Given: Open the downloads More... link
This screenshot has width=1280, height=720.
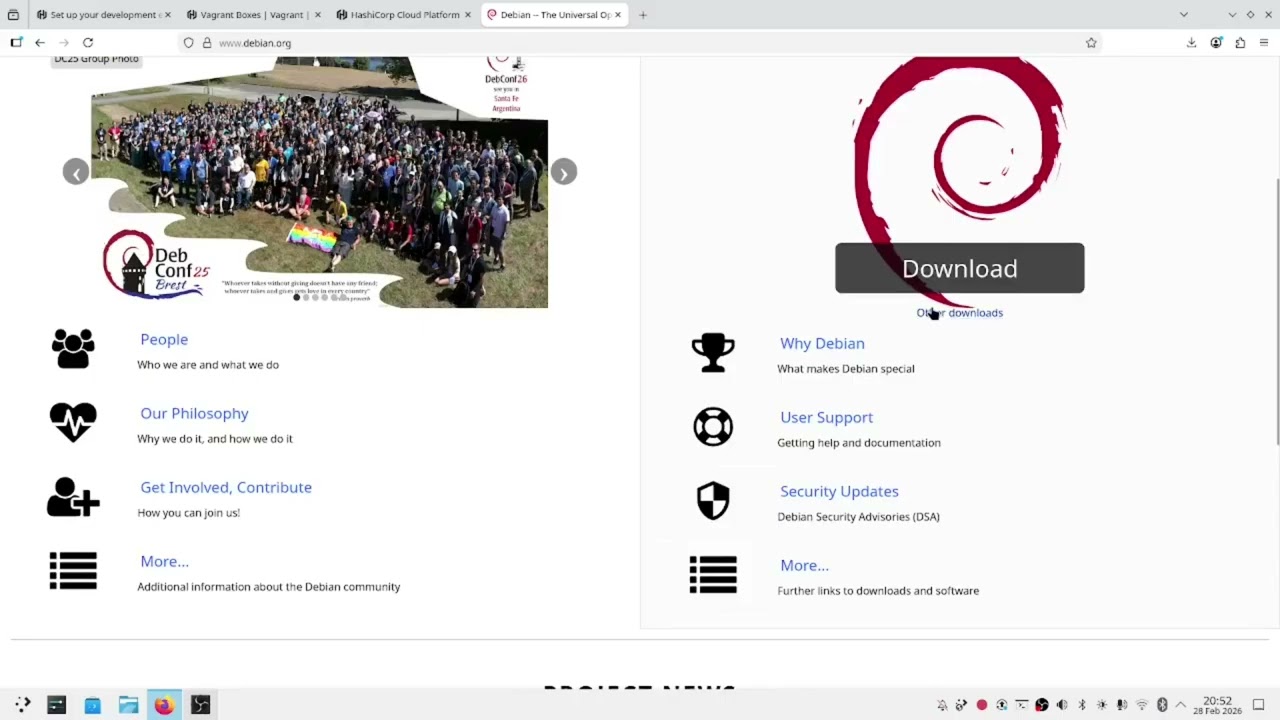Looking at the screenshot, I should [x=804, y=565].
